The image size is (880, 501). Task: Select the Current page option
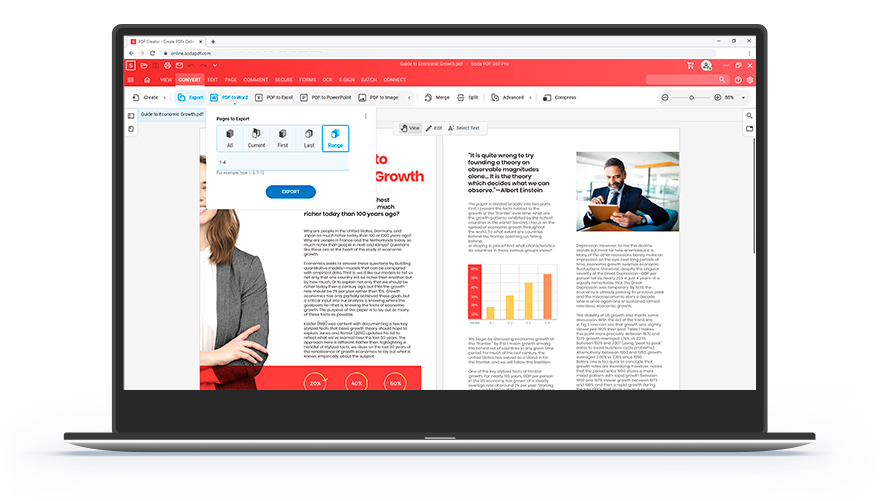(256, 138)
